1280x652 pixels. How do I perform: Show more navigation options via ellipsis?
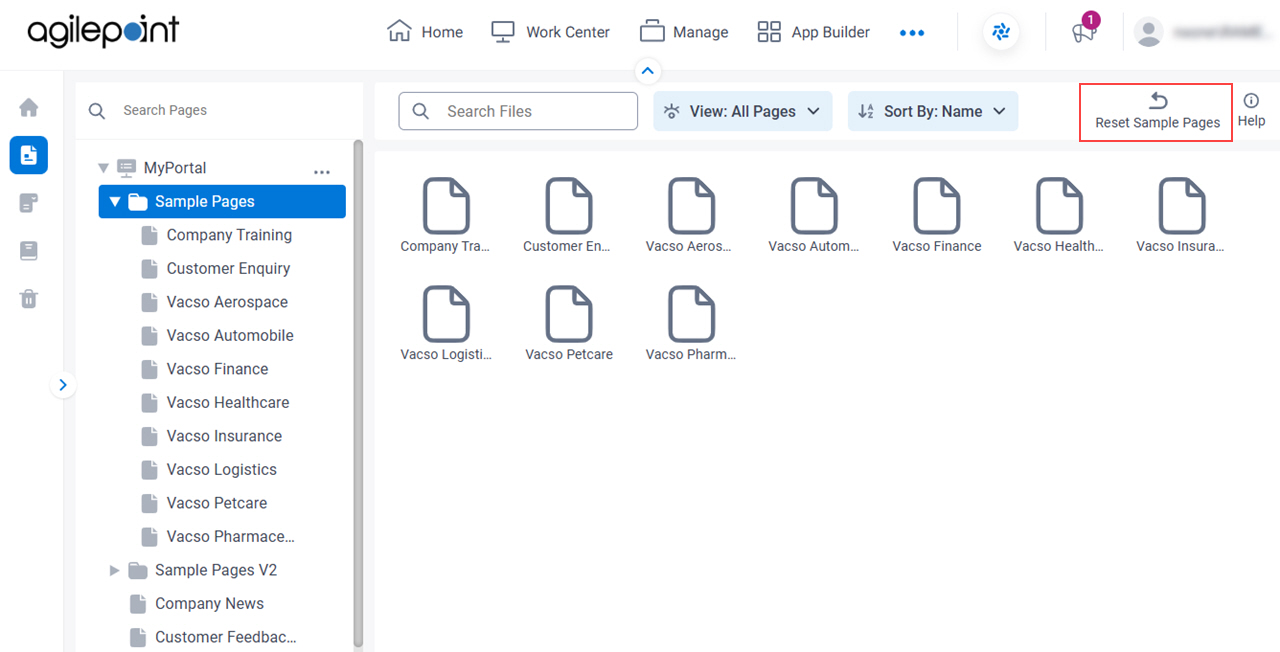912,33
